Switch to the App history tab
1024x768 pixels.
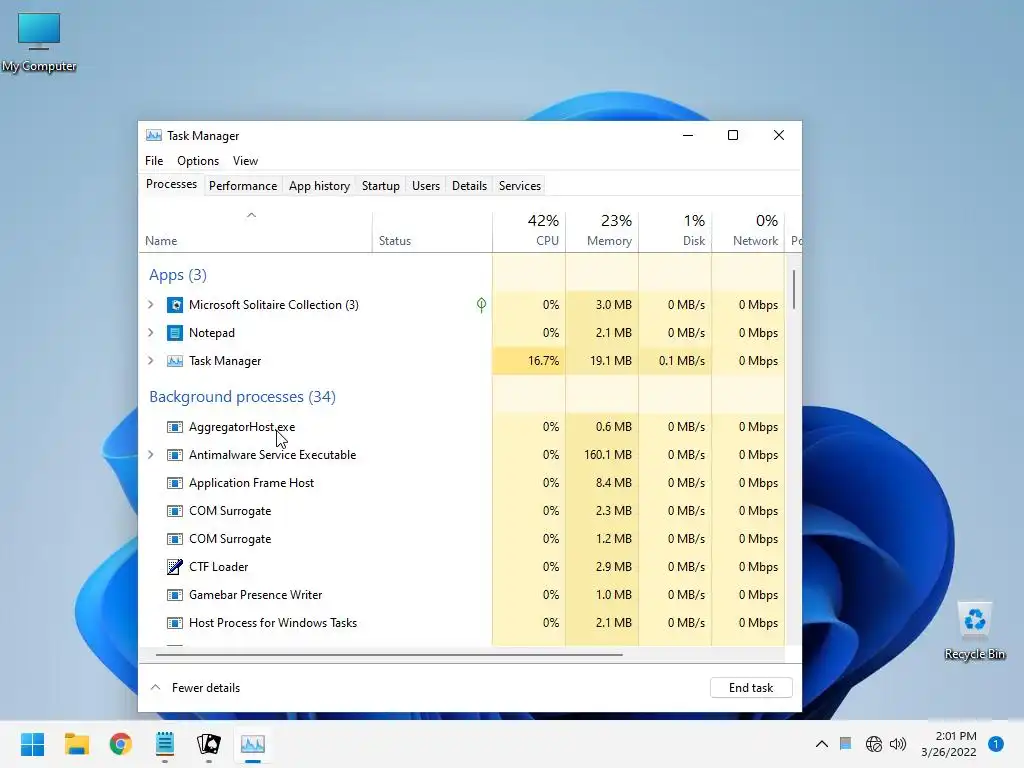(319, 186)
